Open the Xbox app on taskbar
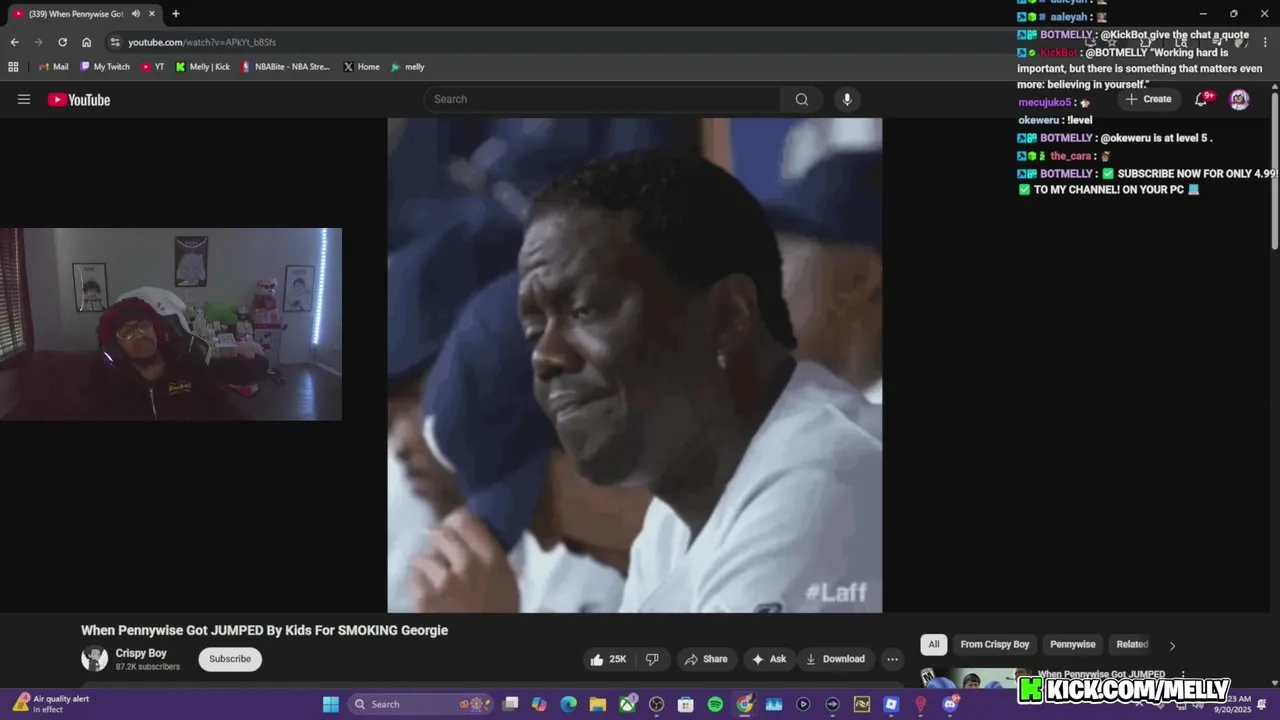The height and width of the screenshot is (720, 1280). [x=627, y=704]
